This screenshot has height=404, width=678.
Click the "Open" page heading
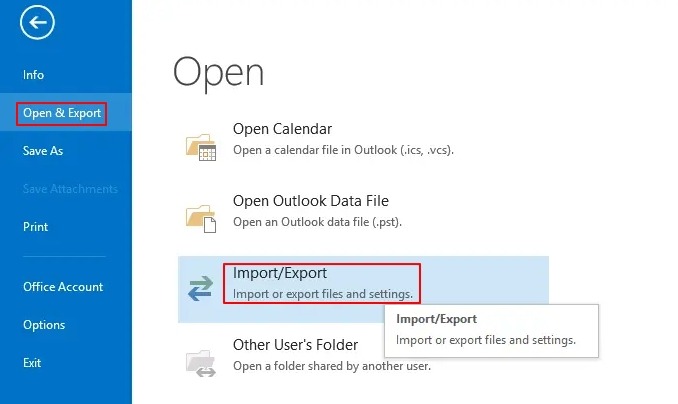pyautogui.click(x=218, y=73)
